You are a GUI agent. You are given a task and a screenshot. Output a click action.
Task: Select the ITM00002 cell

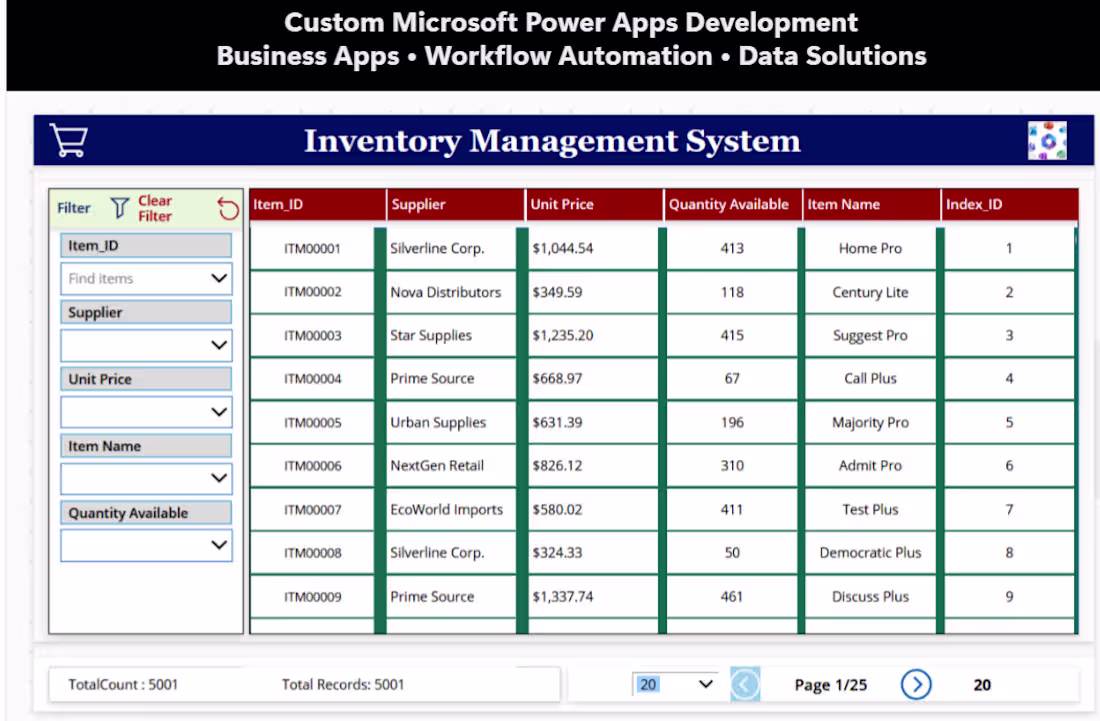(x=312, y=292)
